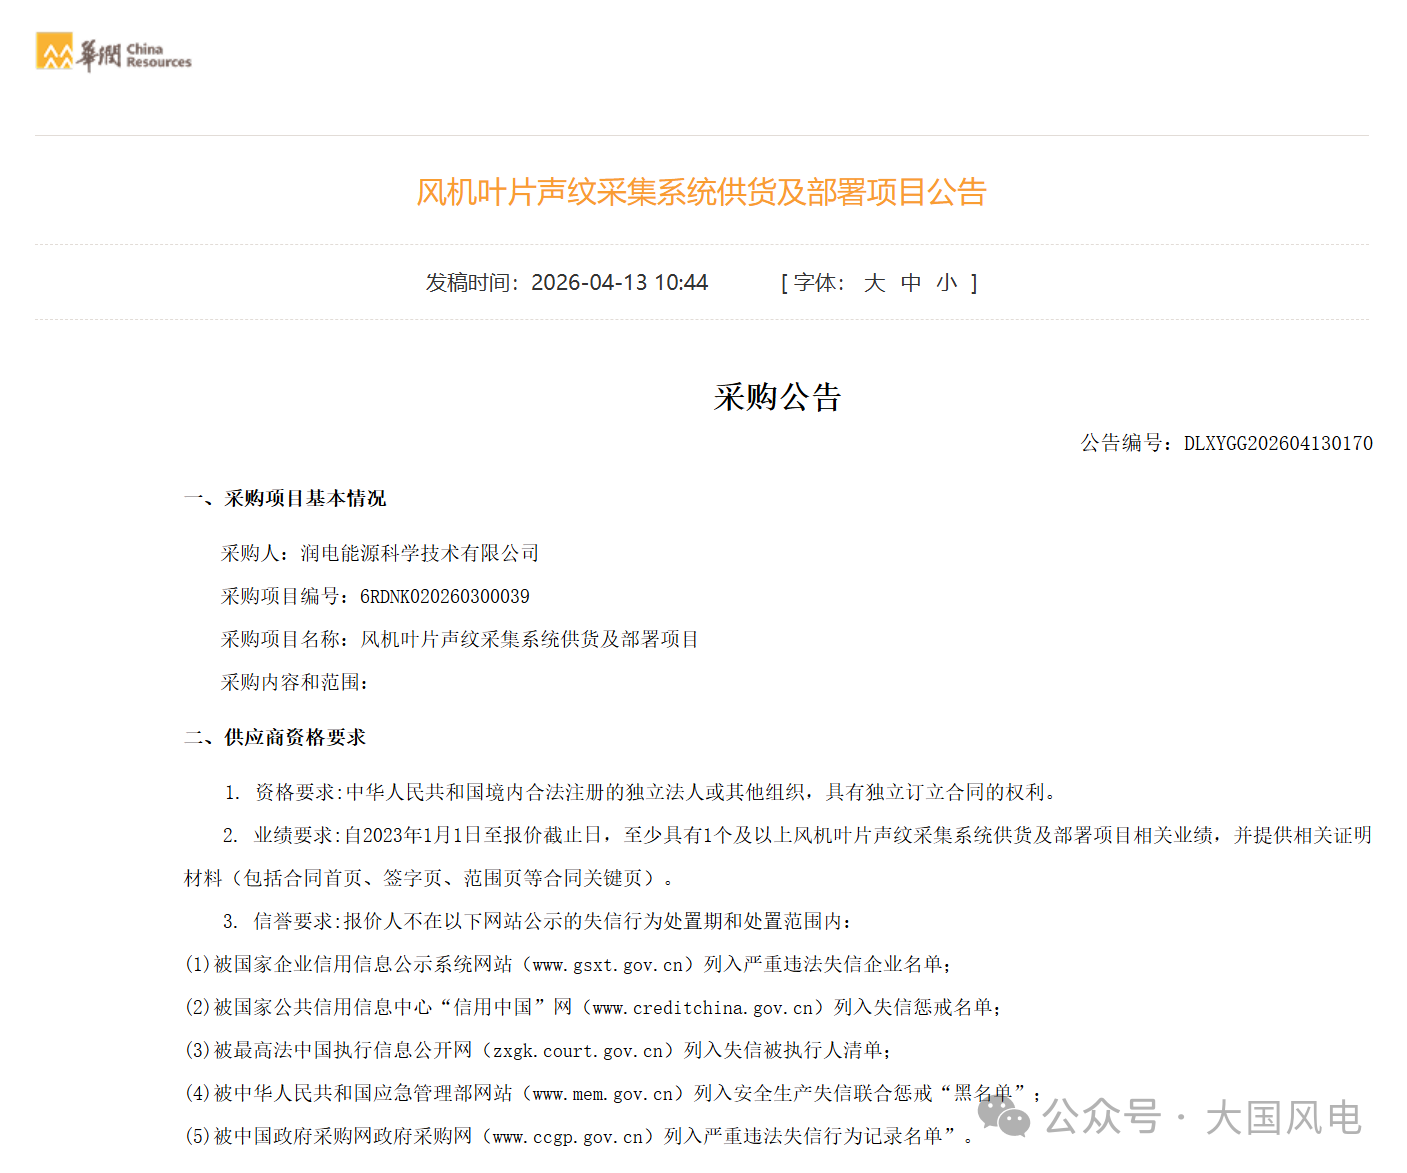This screenshot has width=1407, height=1173.
Task: Click the www.creditchina.gov.cn URL
Action: coord(702,1008)
